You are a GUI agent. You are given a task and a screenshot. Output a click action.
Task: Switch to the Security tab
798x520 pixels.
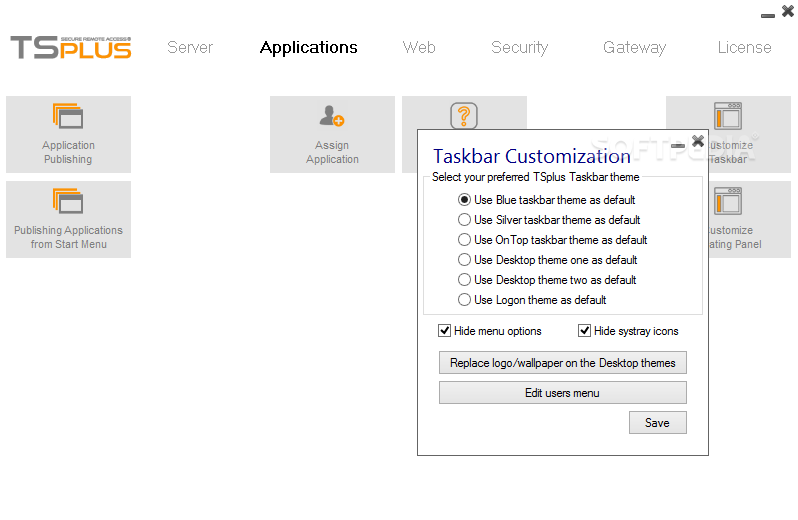[520, 47]
